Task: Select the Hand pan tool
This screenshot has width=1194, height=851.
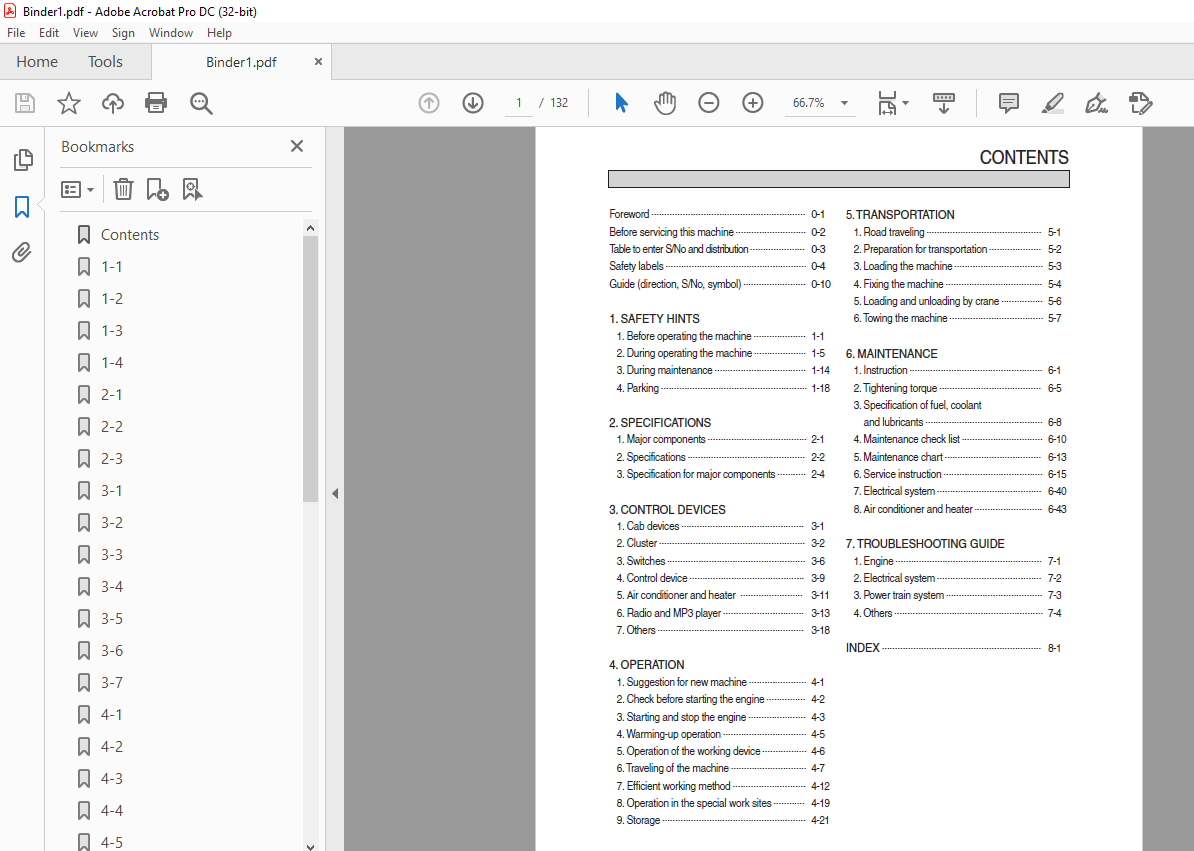Action: 665,103
